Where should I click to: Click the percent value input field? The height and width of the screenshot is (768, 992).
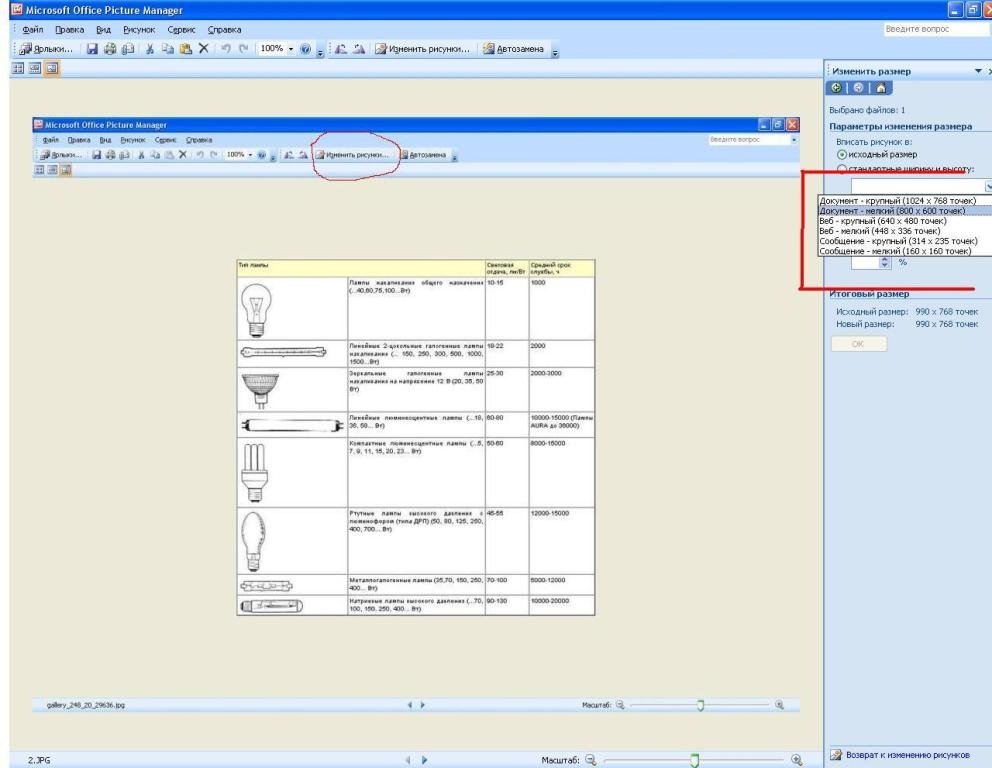click(x=865, y=263)
